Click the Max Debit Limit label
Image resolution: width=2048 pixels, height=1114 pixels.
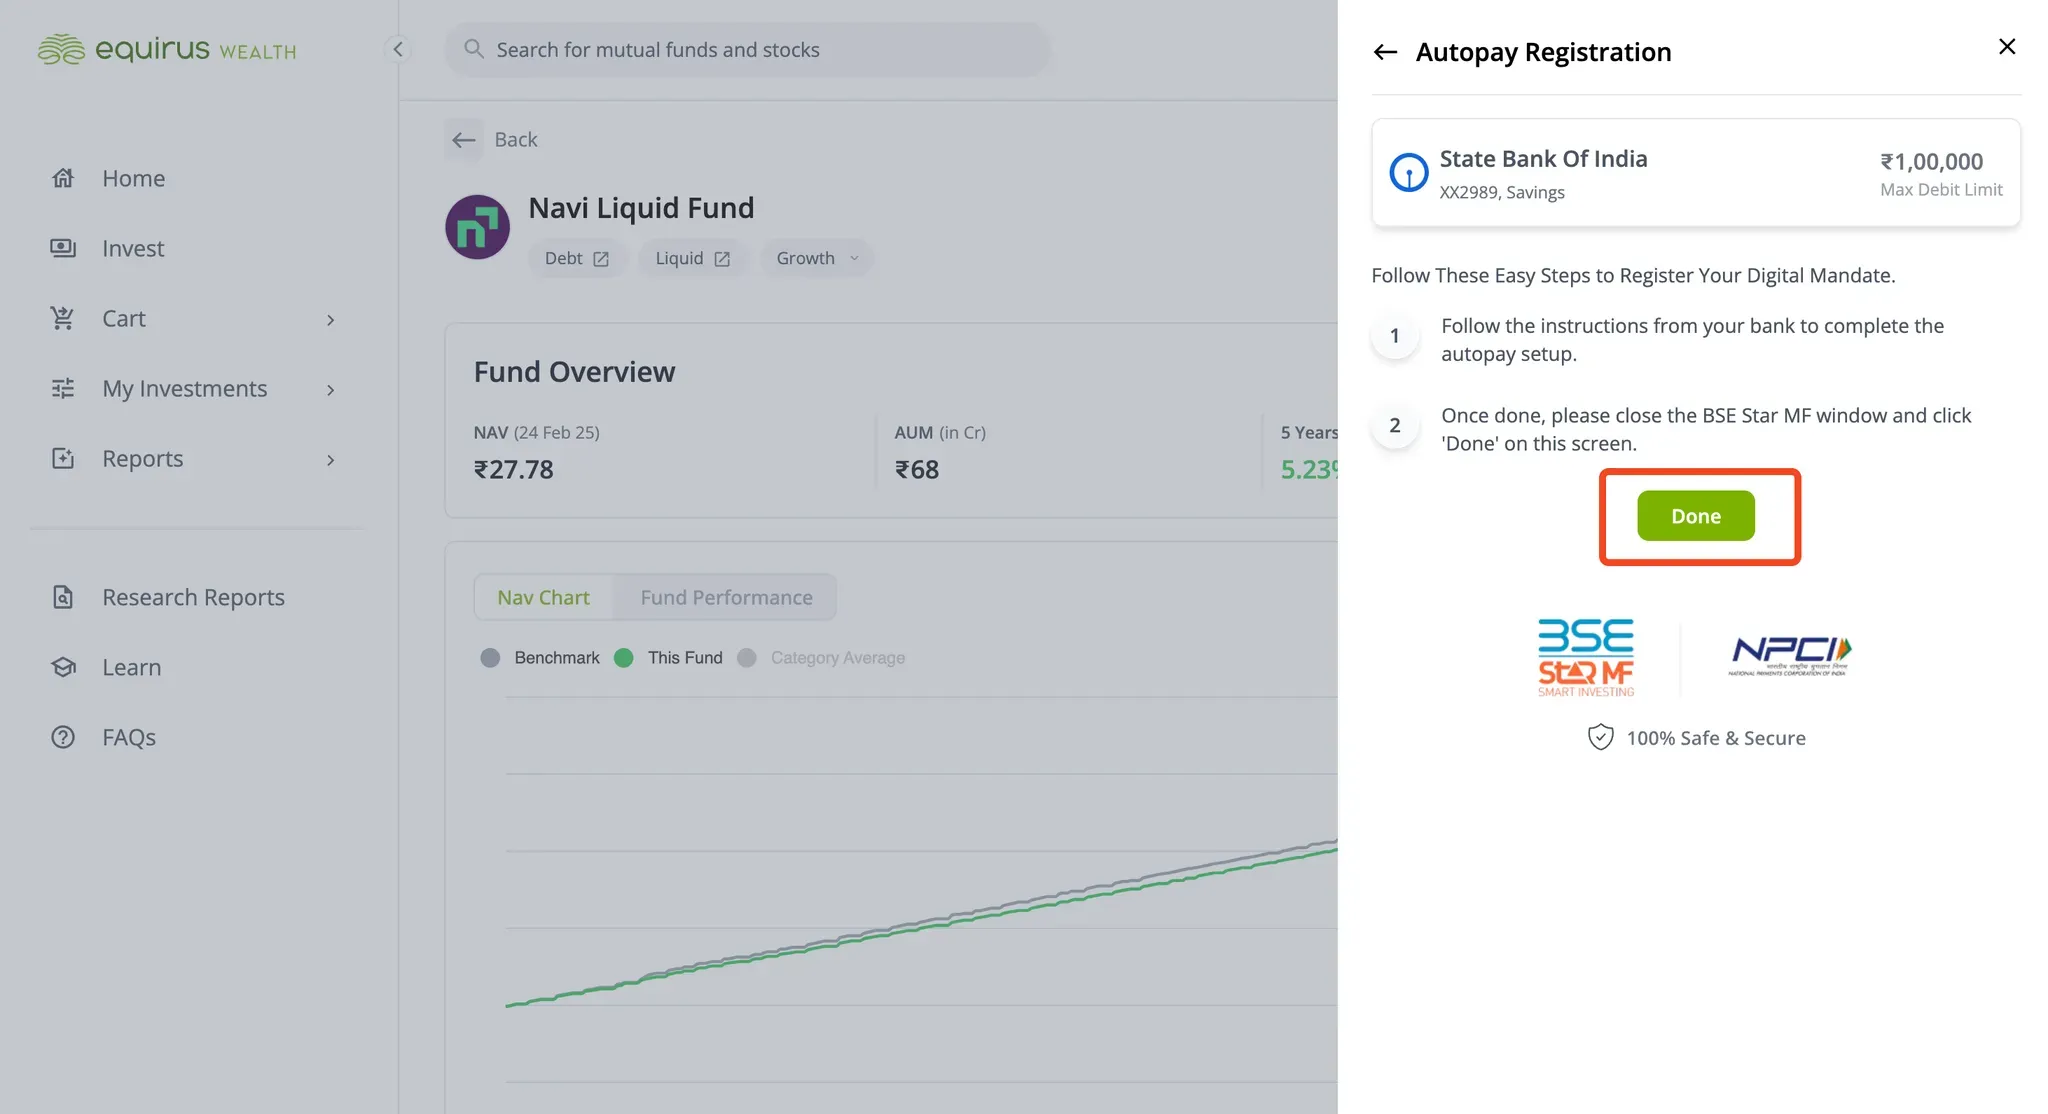[1941, 190]
